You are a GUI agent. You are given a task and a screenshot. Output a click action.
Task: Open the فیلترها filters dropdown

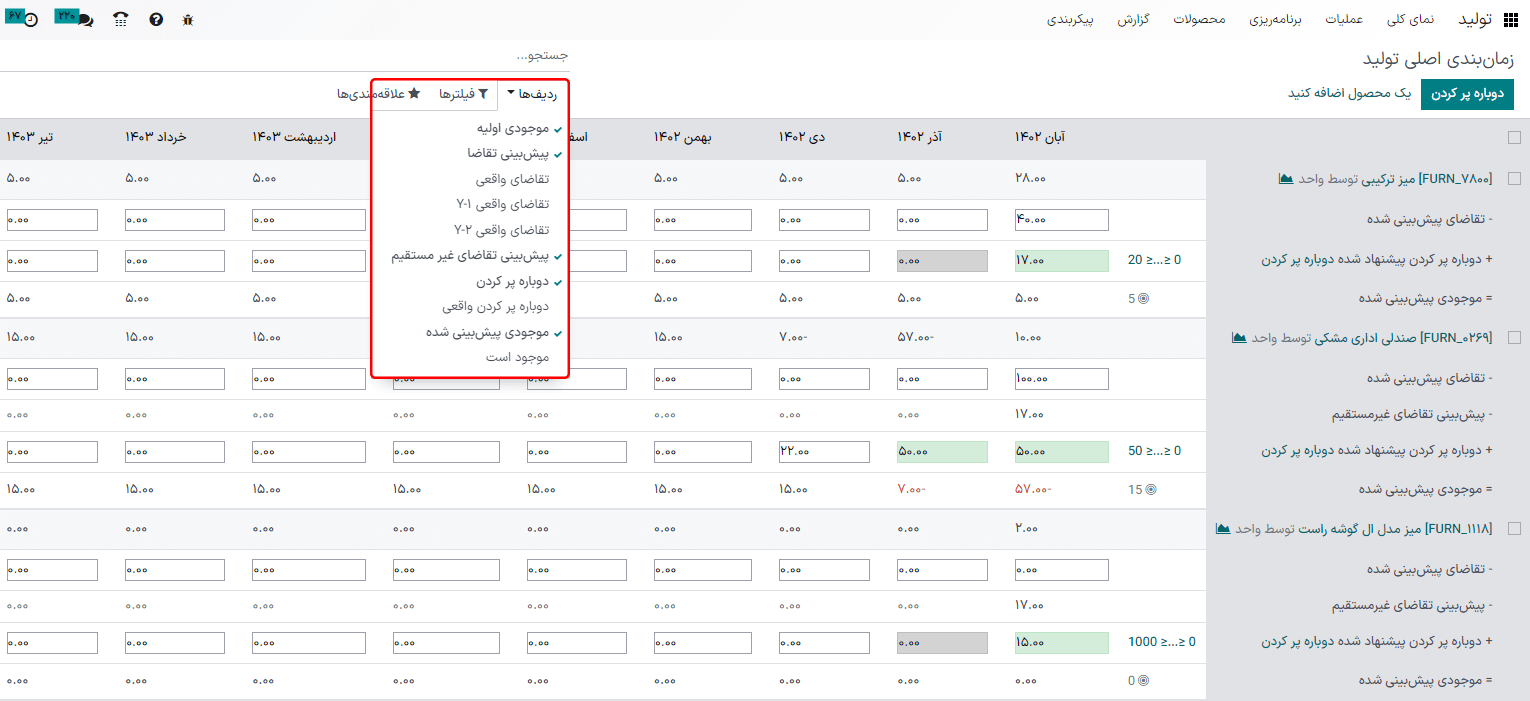pos(464,94)
